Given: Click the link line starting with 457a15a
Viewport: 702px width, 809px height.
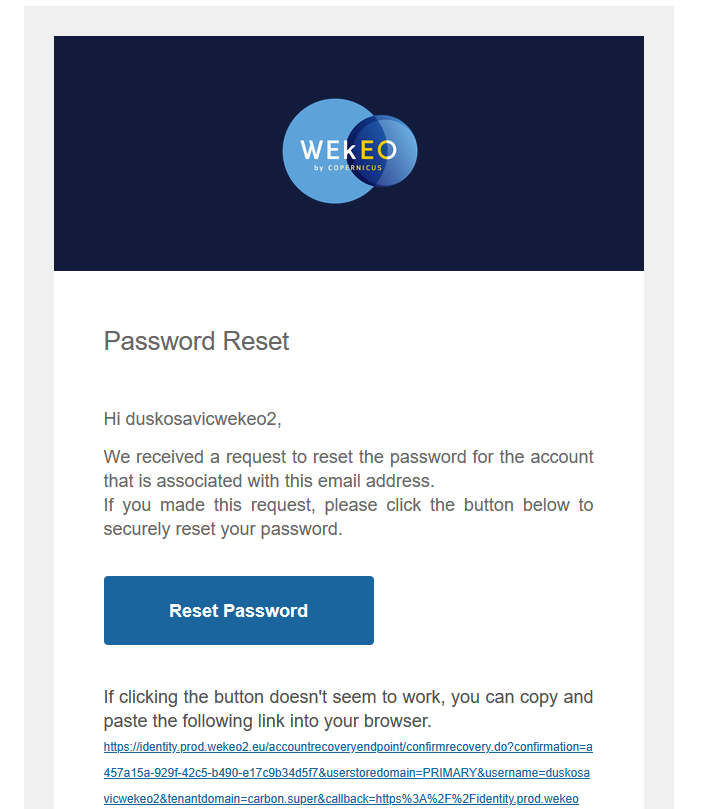Looking at the screenshot, I should tap(346, 773).
